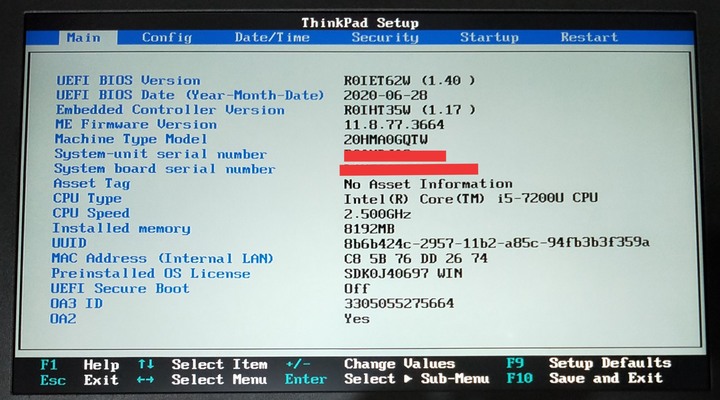Click the OA2 label
The height and width of the screenshot is (400, 720).
[63, 319]
